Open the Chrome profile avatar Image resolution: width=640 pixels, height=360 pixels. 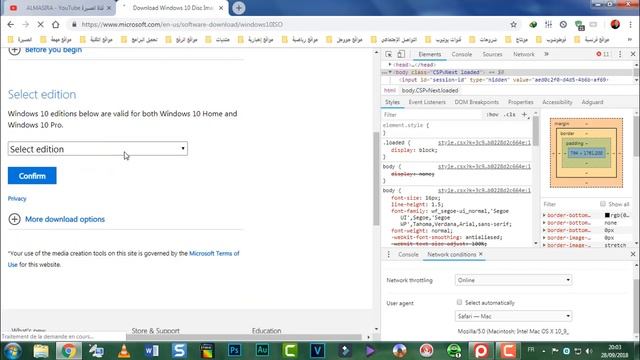pos(615,24)
